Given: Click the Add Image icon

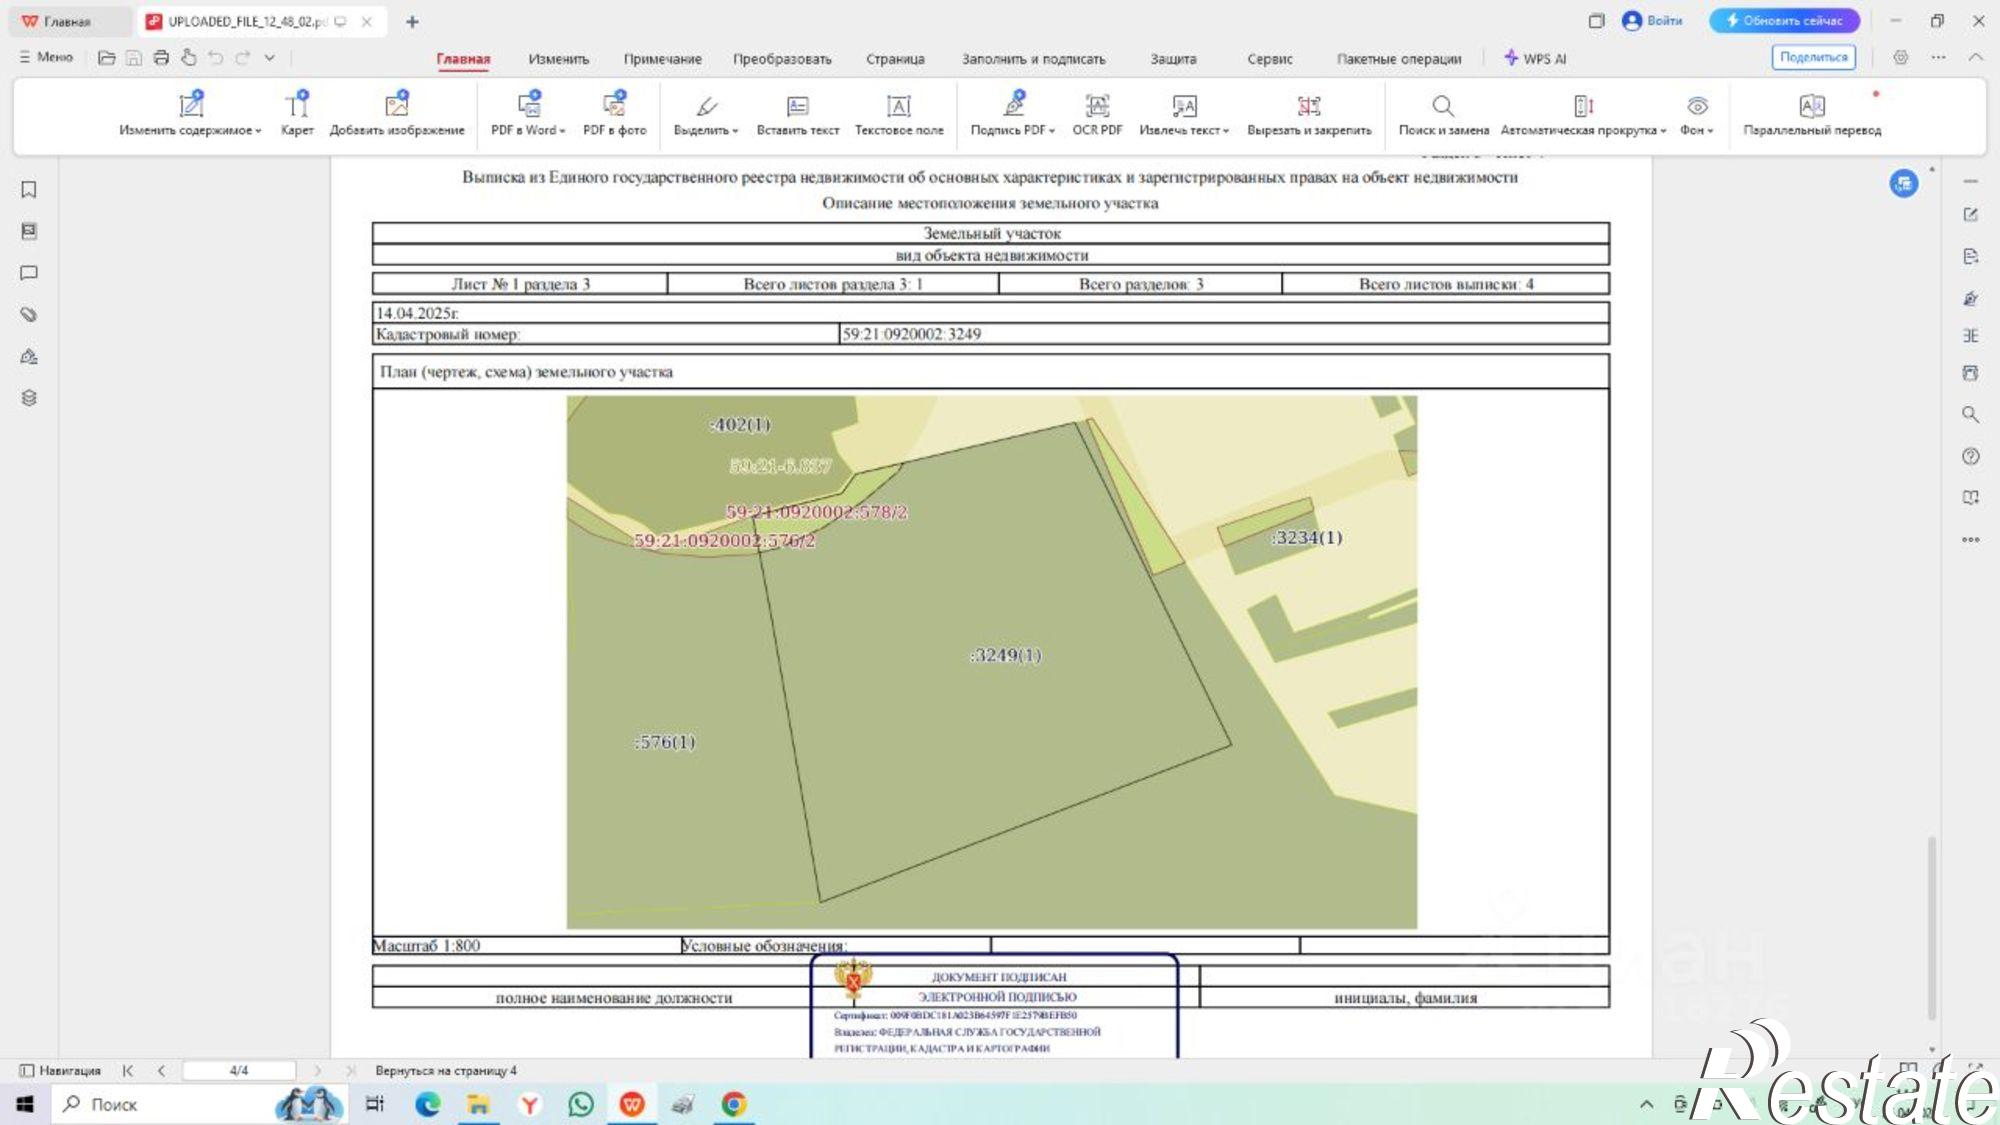Looking at the screenshot, I should [397, 104].
